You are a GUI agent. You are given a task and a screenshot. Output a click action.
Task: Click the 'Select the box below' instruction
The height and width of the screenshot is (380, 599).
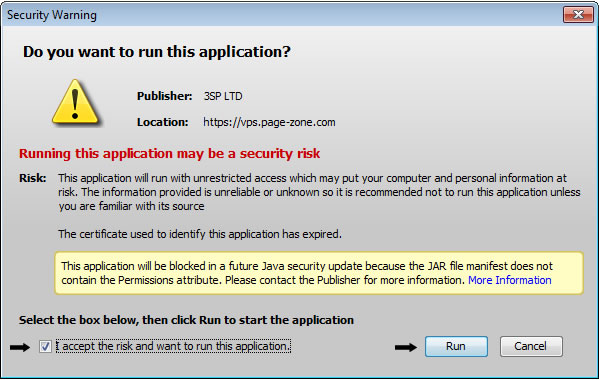186,320
